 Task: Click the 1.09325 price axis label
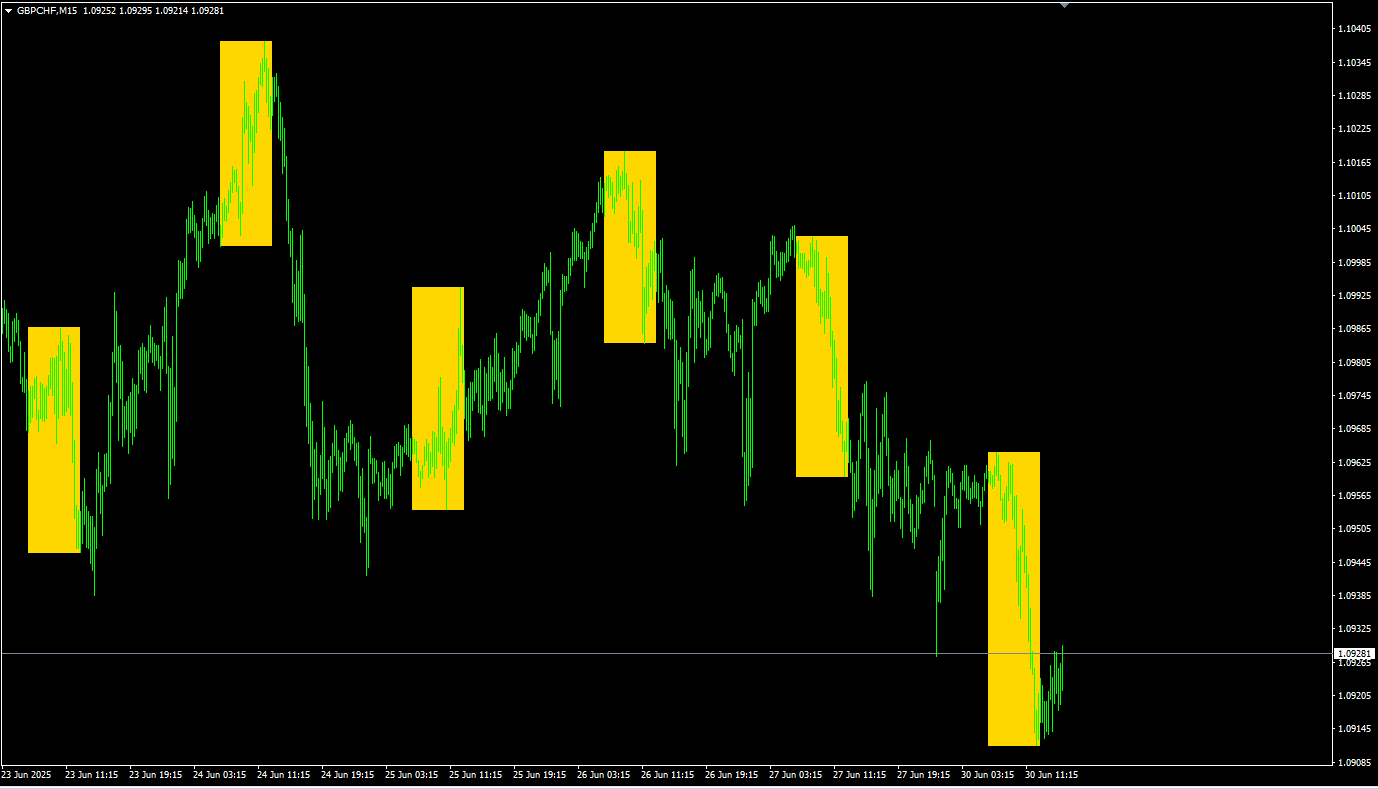coord(1355,629)
